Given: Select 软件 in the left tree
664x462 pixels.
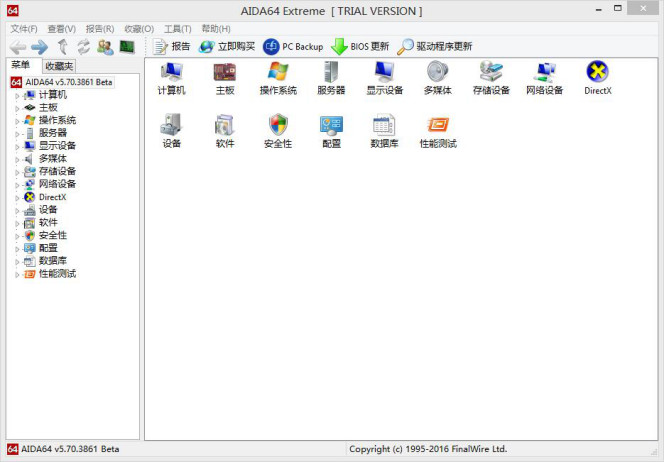Looking at the screenshot, I should coord(48,222).
